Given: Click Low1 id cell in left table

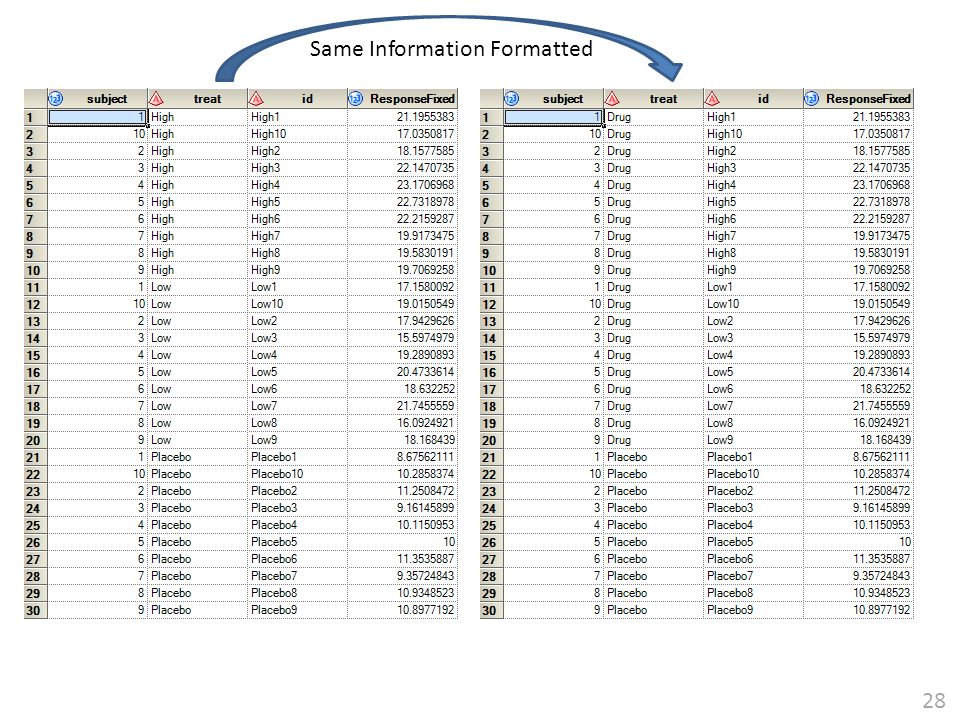Looking at the screenshot, I should point(297,287).
